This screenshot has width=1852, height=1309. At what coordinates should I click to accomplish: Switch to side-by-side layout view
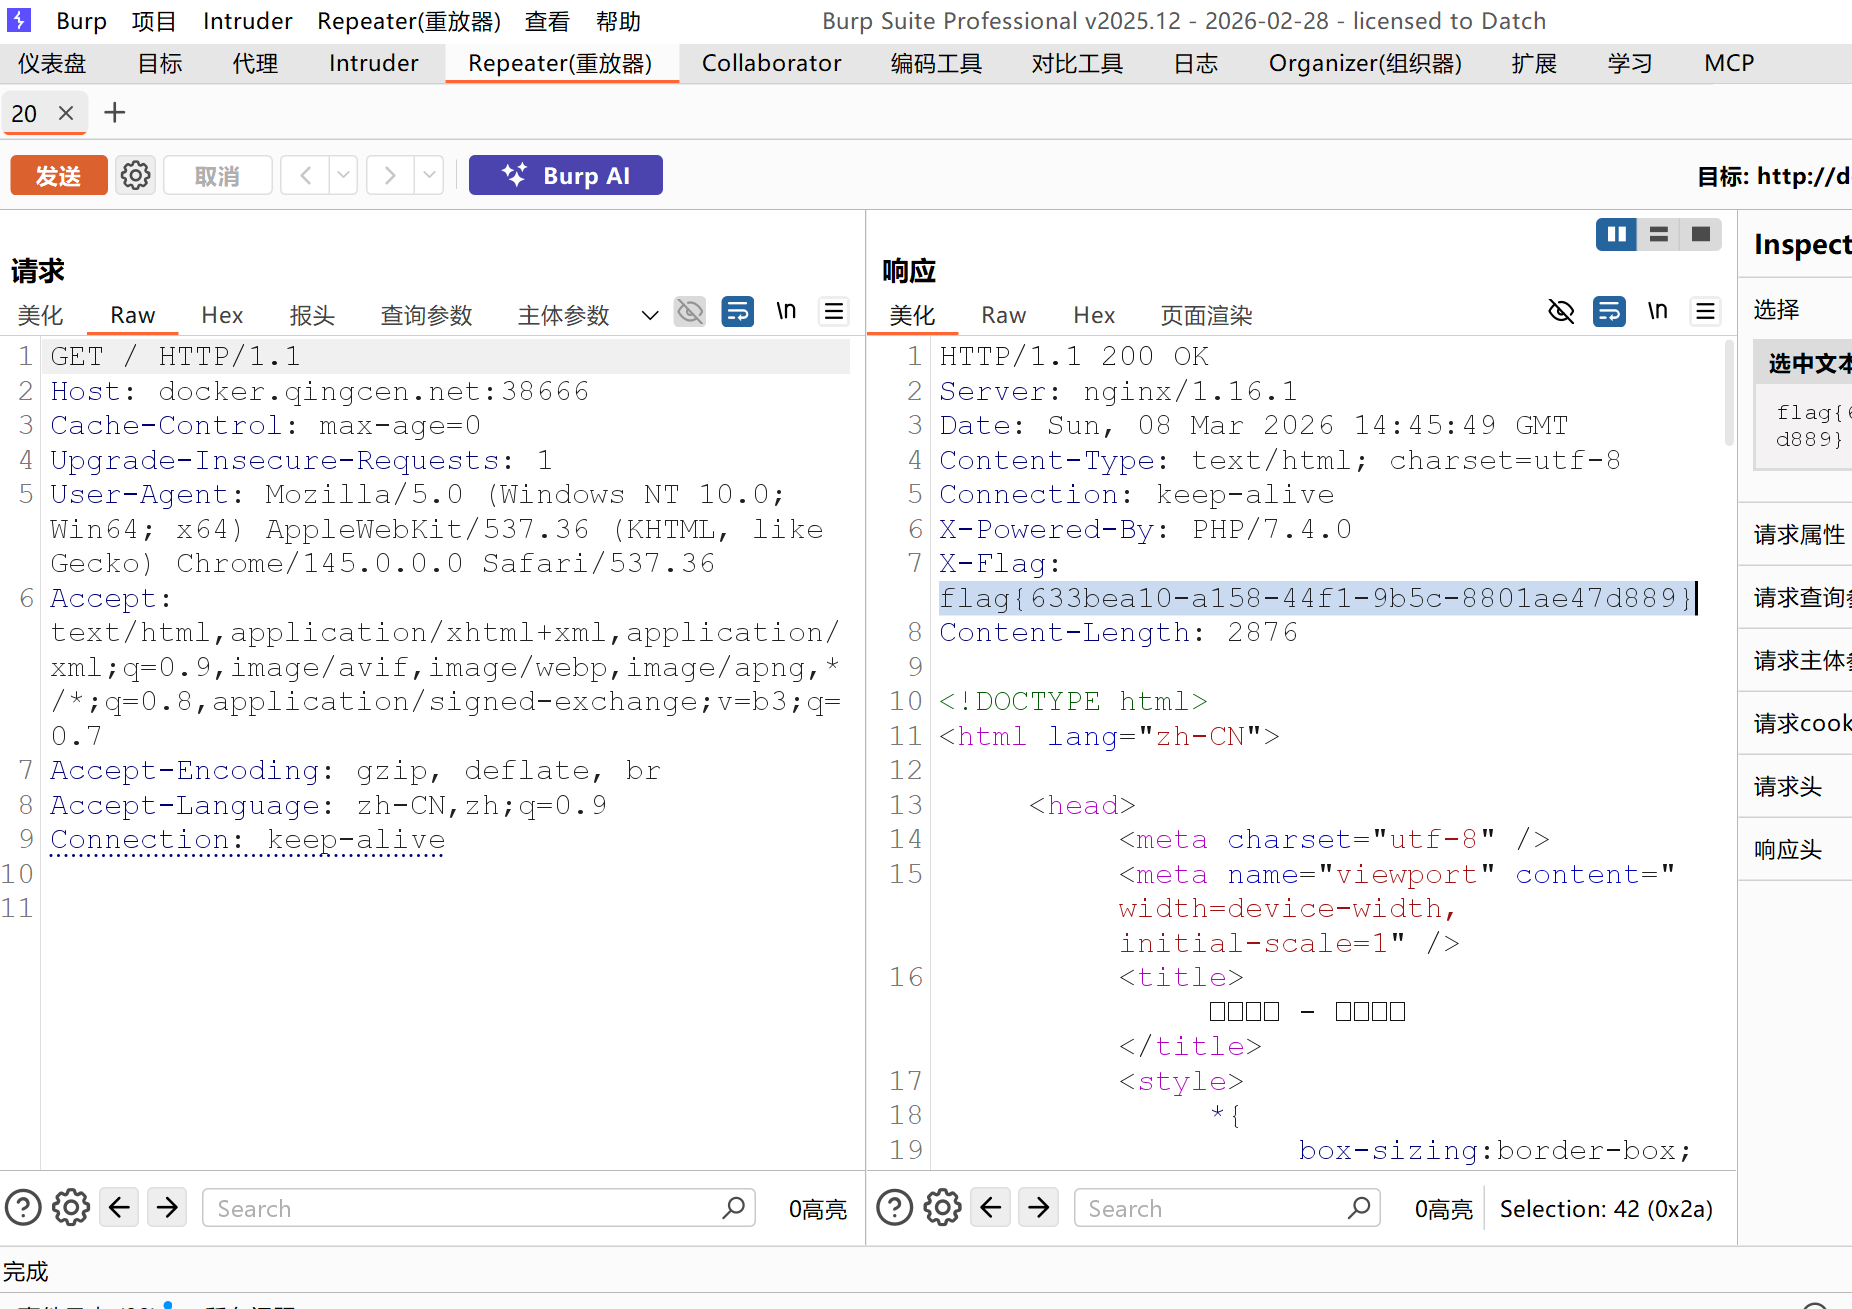pos(1616,234)
